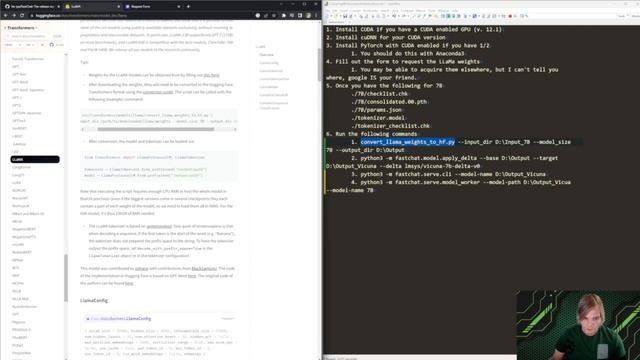The height and width of the screenshot is (360, 640).
Task: Click the docs page vertical scrollbar
Action: point(320,65)
